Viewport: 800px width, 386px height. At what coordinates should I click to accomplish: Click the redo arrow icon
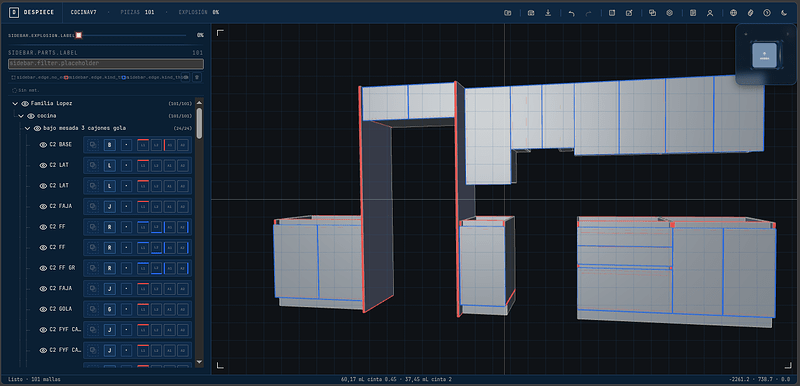588,13
